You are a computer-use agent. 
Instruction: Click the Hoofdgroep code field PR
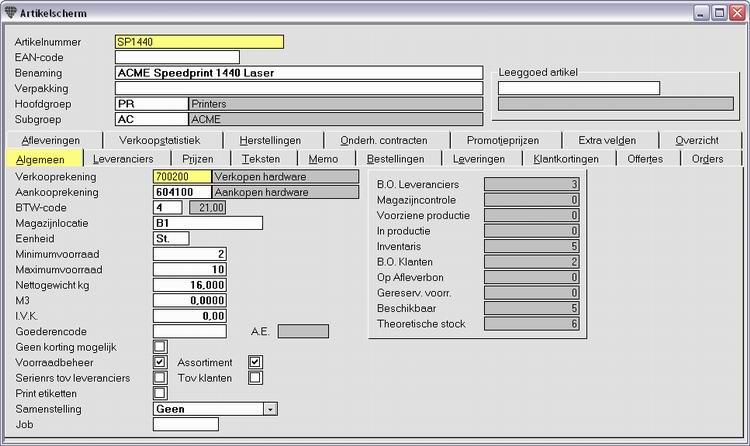pos(152,104)
